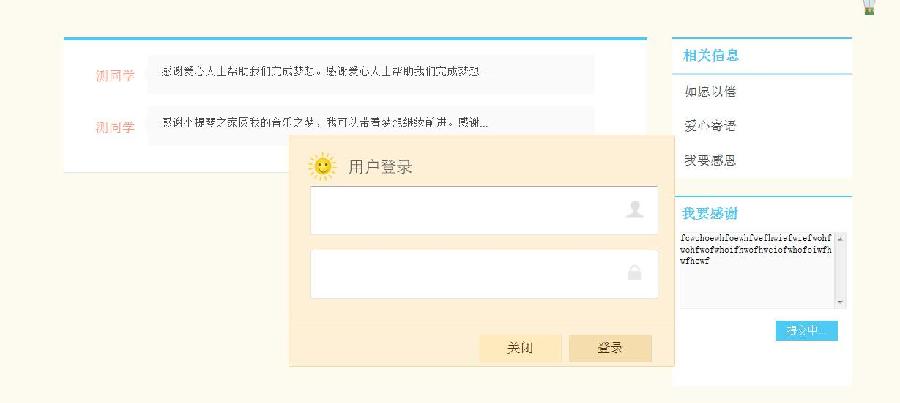Open the 爱心寄语 sidebar link
Screen dimensions: 900x403
pos(710,126)
